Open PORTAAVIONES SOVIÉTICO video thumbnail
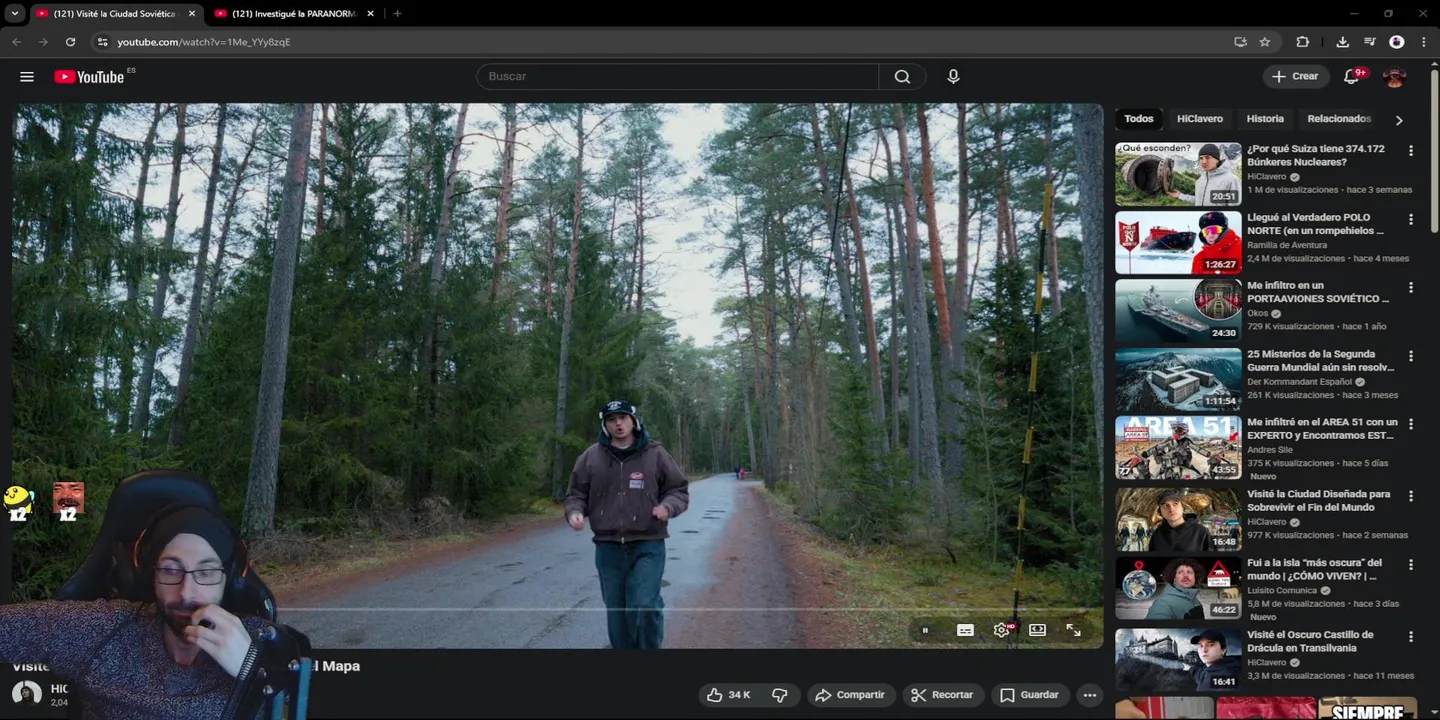Image resolution: width=1440 pixels, height=720 pixels. tap(1178, 310)
